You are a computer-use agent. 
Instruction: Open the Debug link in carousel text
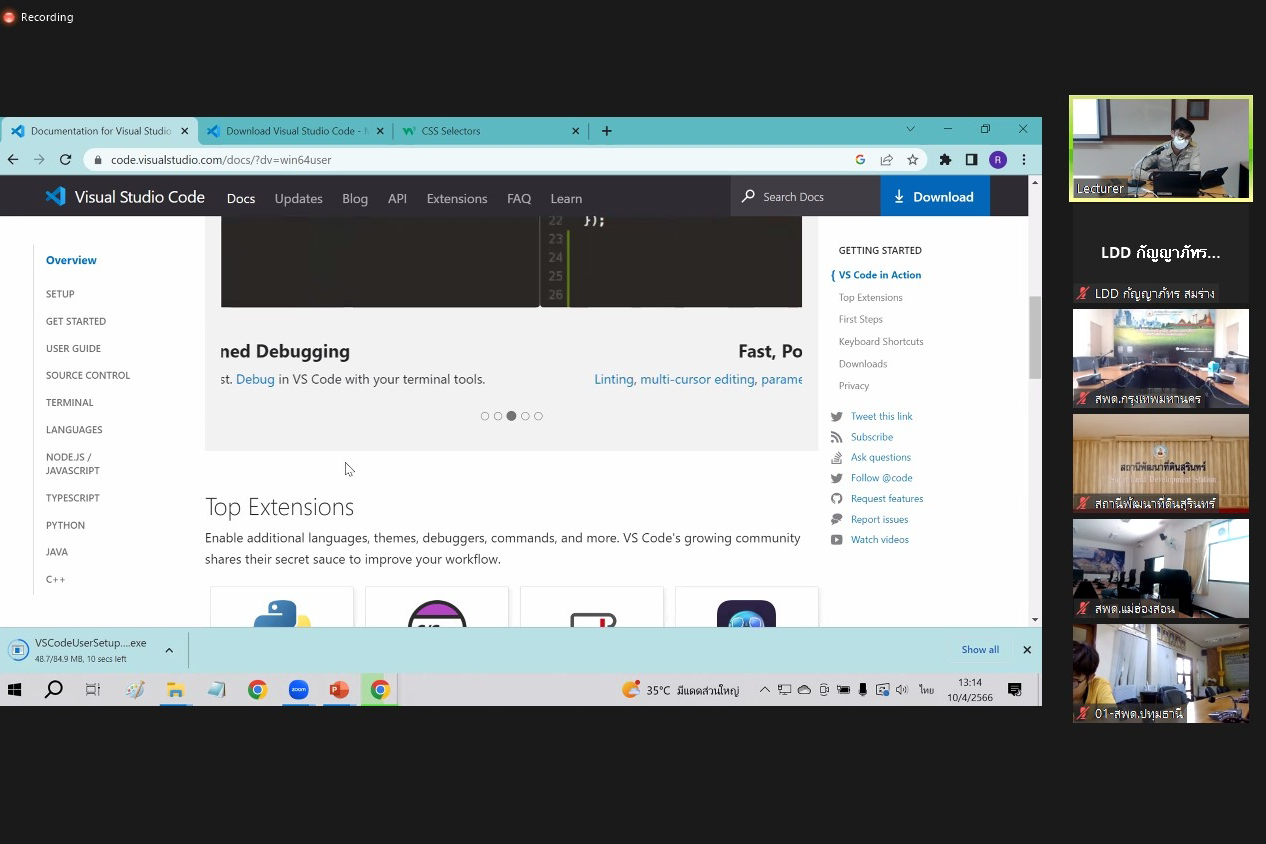[255, 379]
